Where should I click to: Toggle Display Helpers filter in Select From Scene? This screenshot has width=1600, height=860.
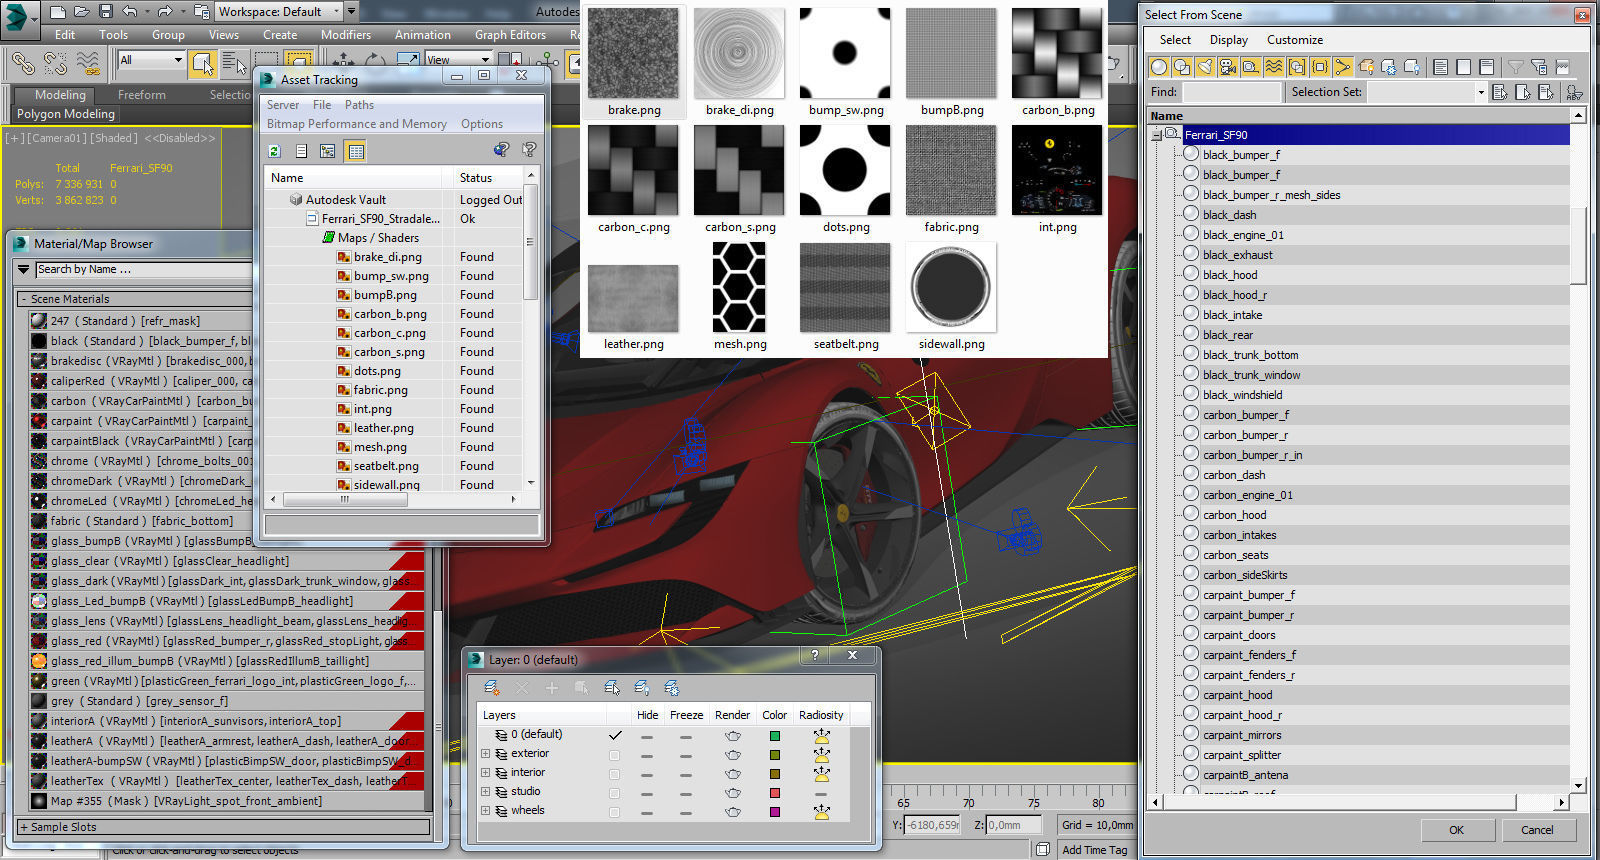coord(1251,67)
